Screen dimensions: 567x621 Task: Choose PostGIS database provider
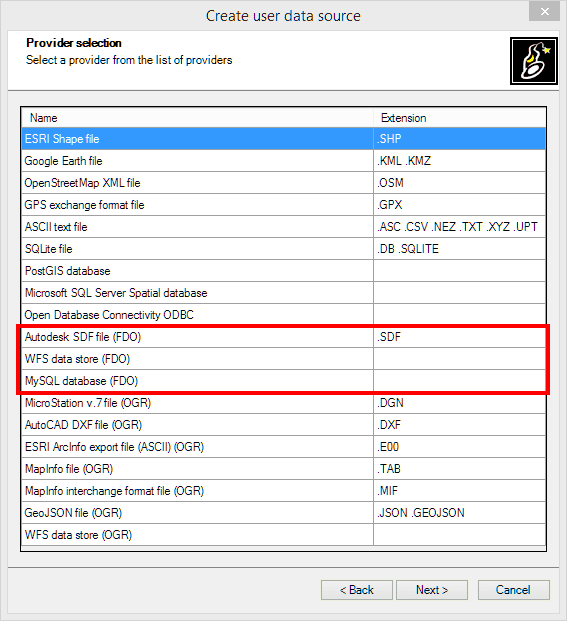click(x=284, y=271)
